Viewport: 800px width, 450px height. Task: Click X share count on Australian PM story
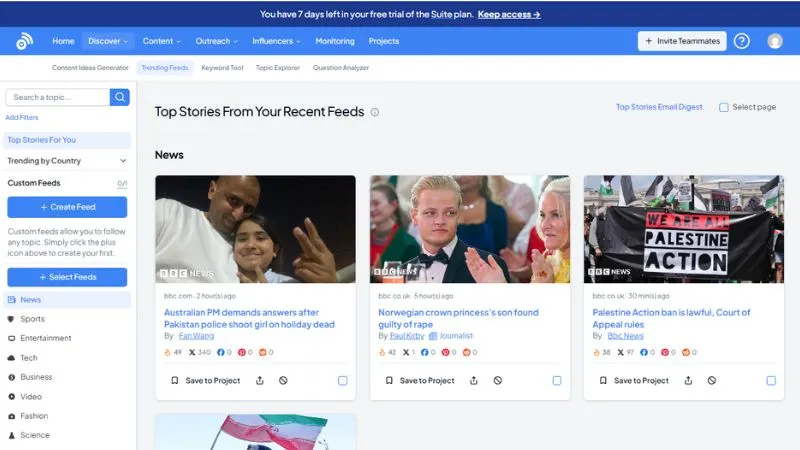pos(199,352)
